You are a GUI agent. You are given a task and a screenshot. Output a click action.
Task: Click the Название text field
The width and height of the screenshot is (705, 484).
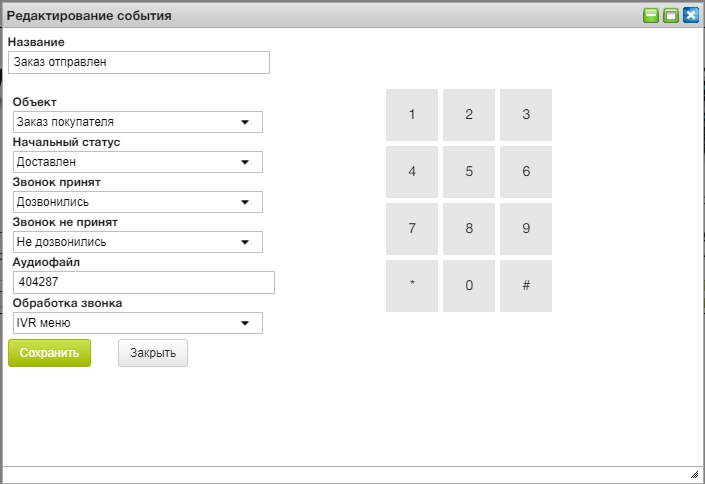[138, 62]
